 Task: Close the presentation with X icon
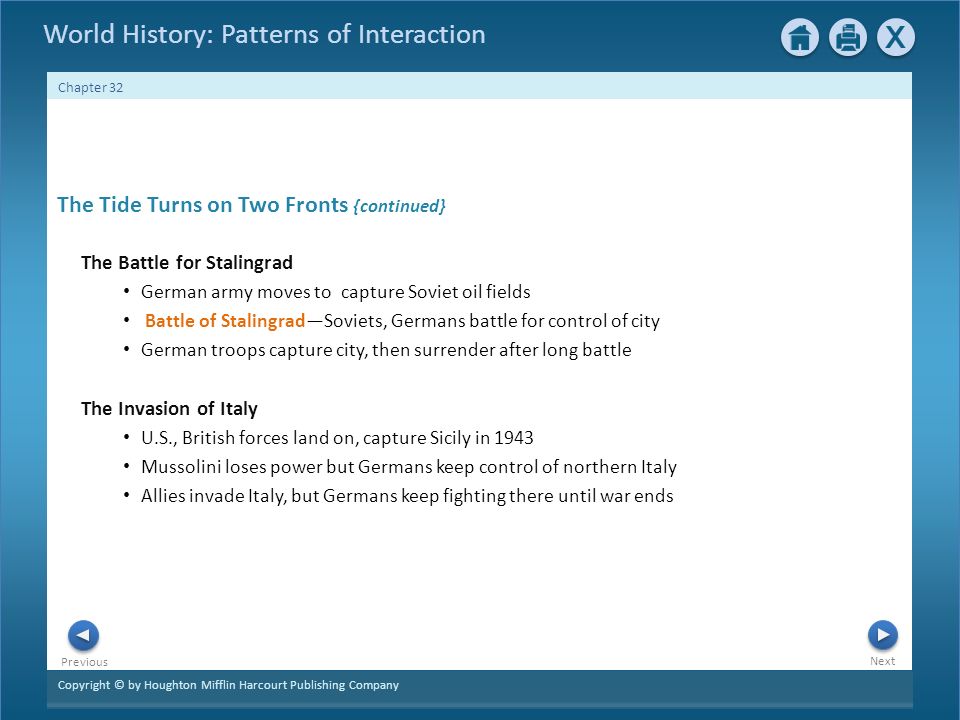tap(896, 37)
